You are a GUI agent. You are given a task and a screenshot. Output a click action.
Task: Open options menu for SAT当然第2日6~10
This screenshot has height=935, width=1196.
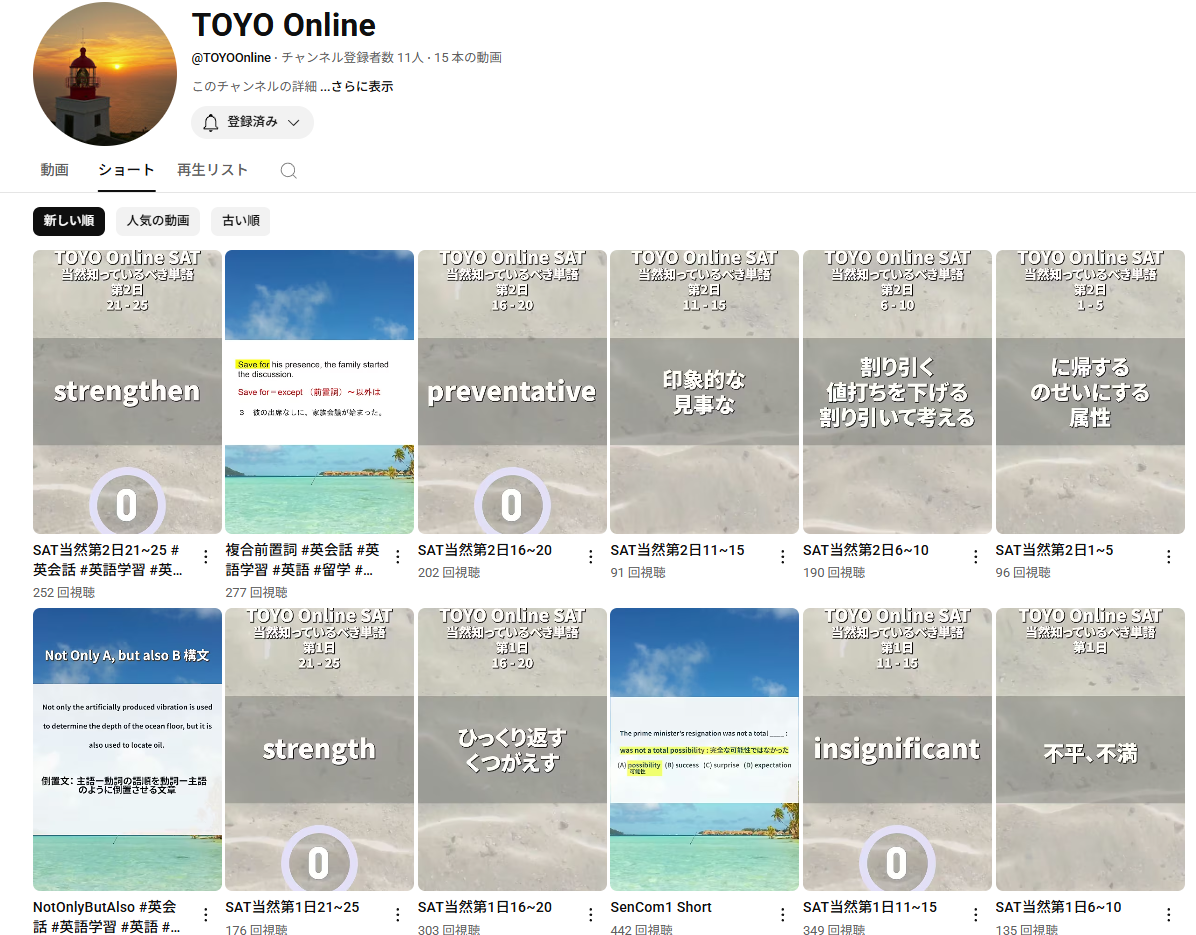pyautogui.click(x=976, y=557)
